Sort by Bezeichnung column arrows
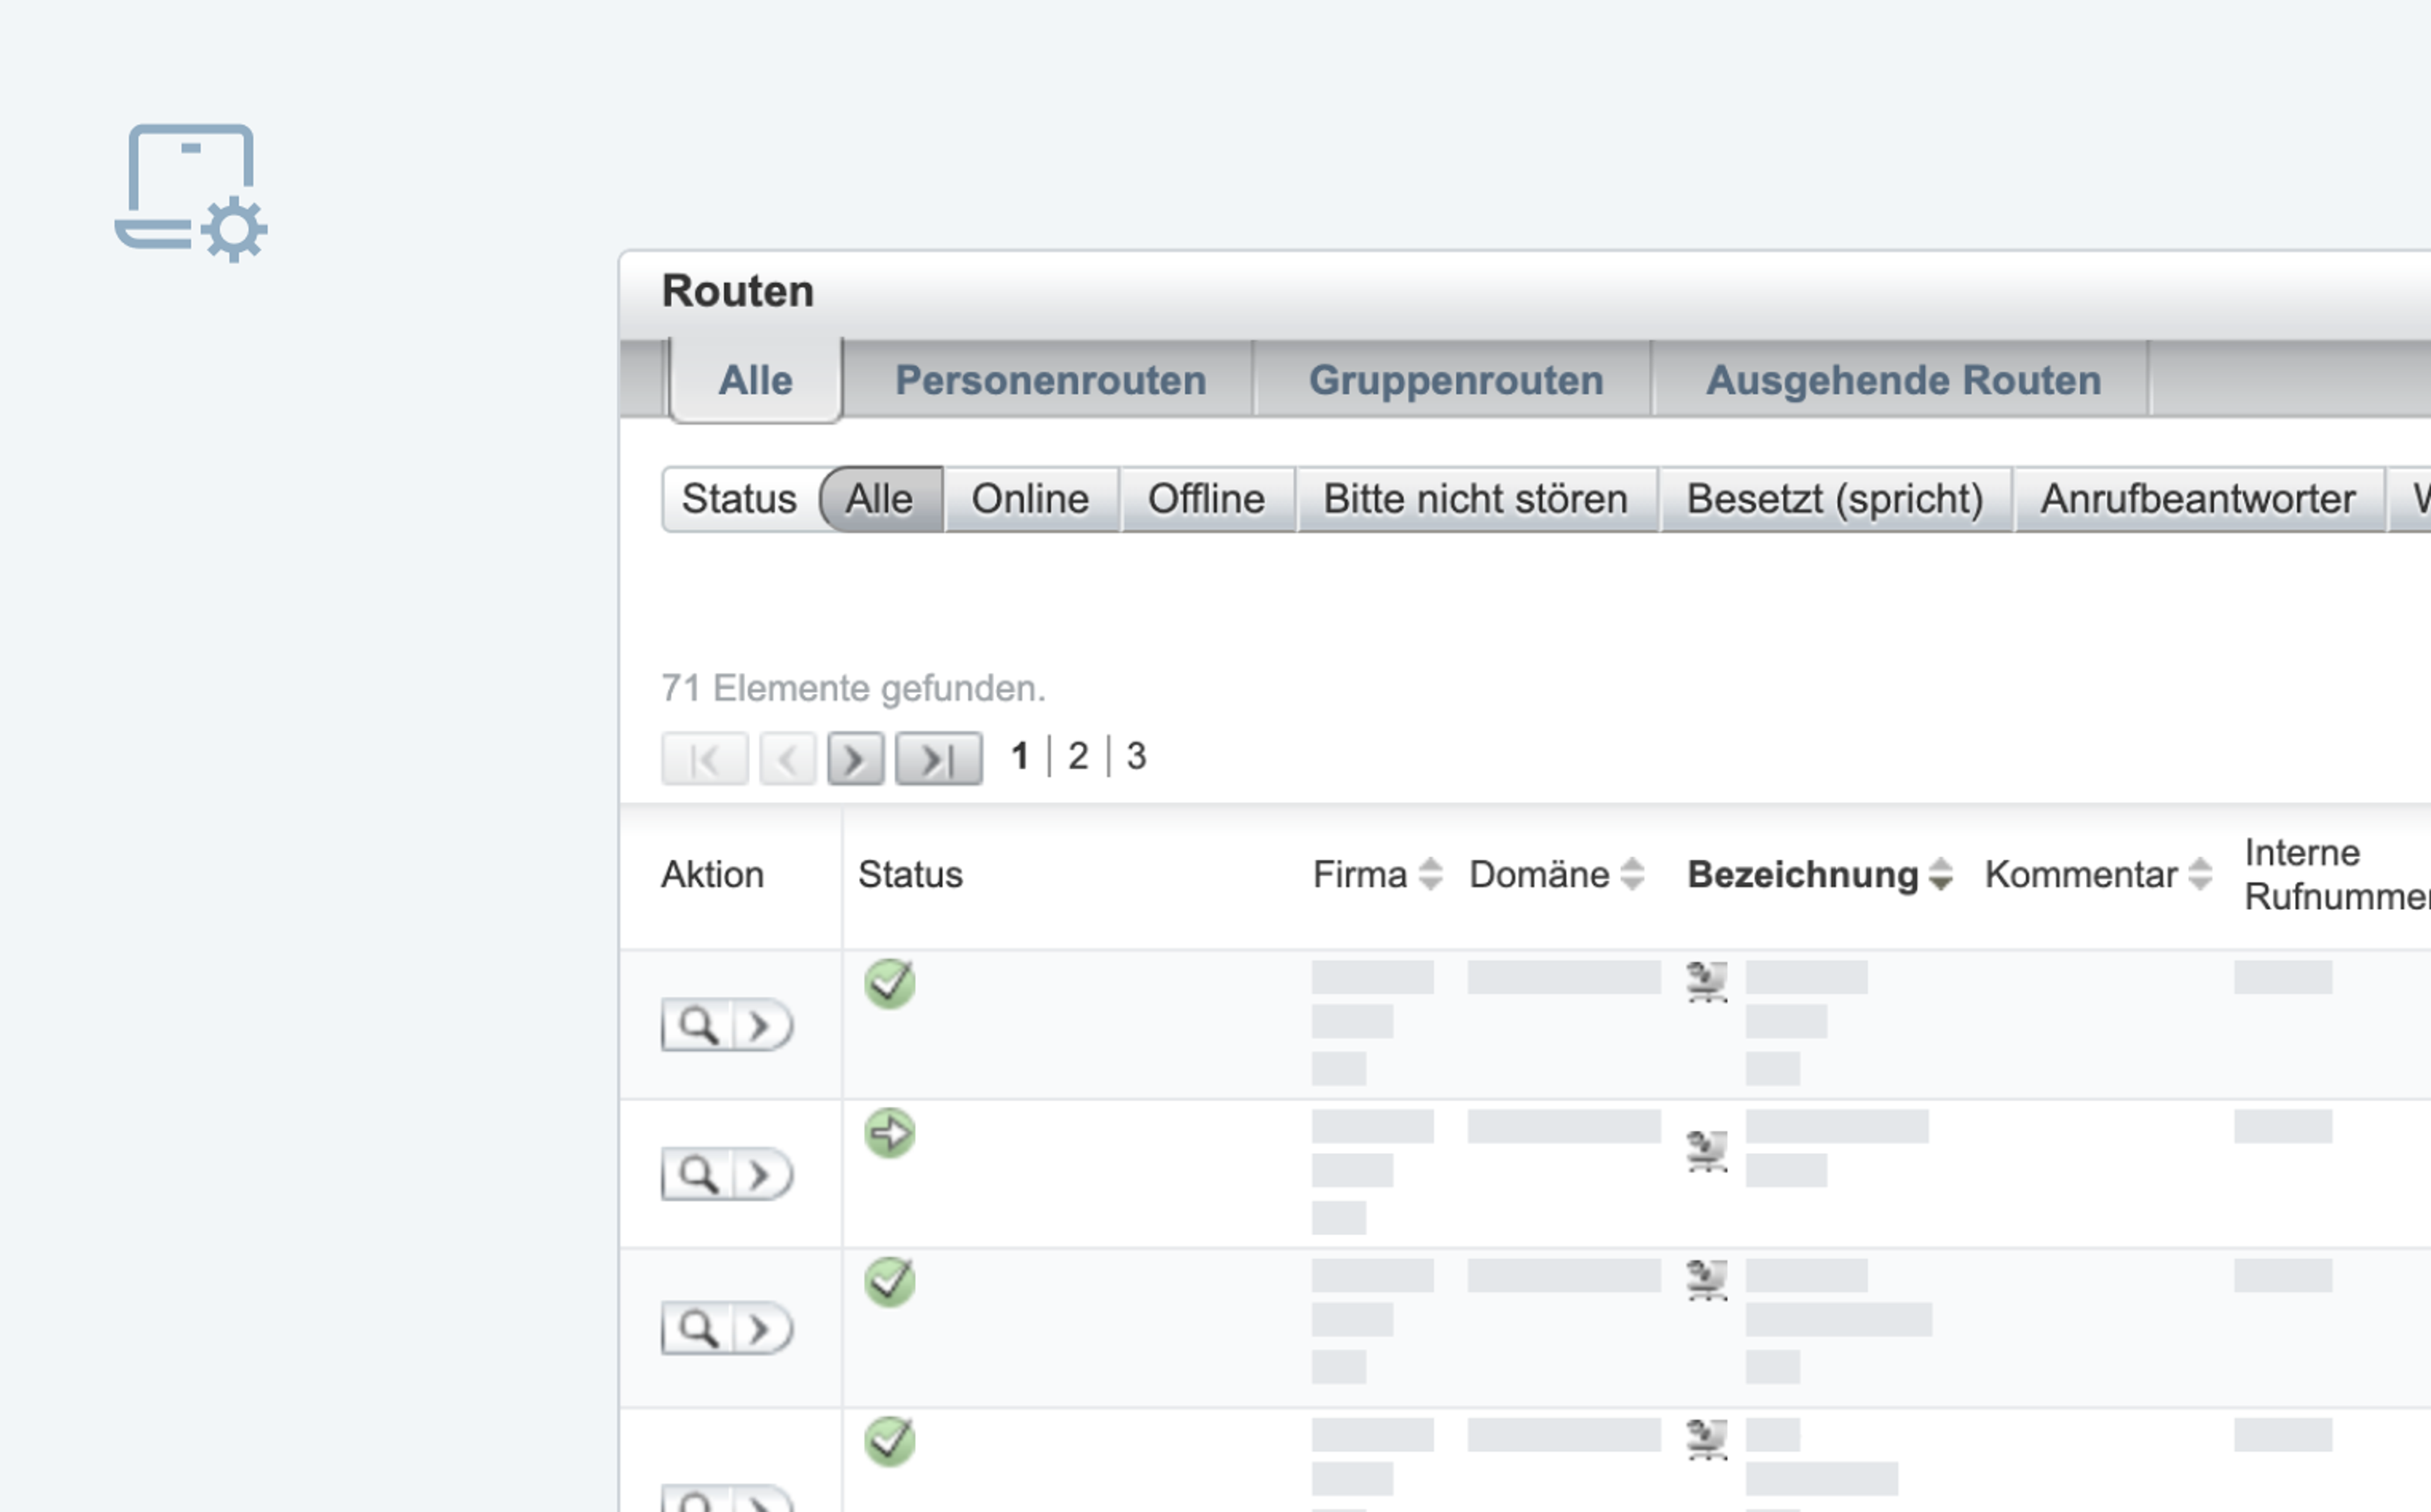The width and height of the screenshot is (2431, 1512). click(x=1940, y=874)
